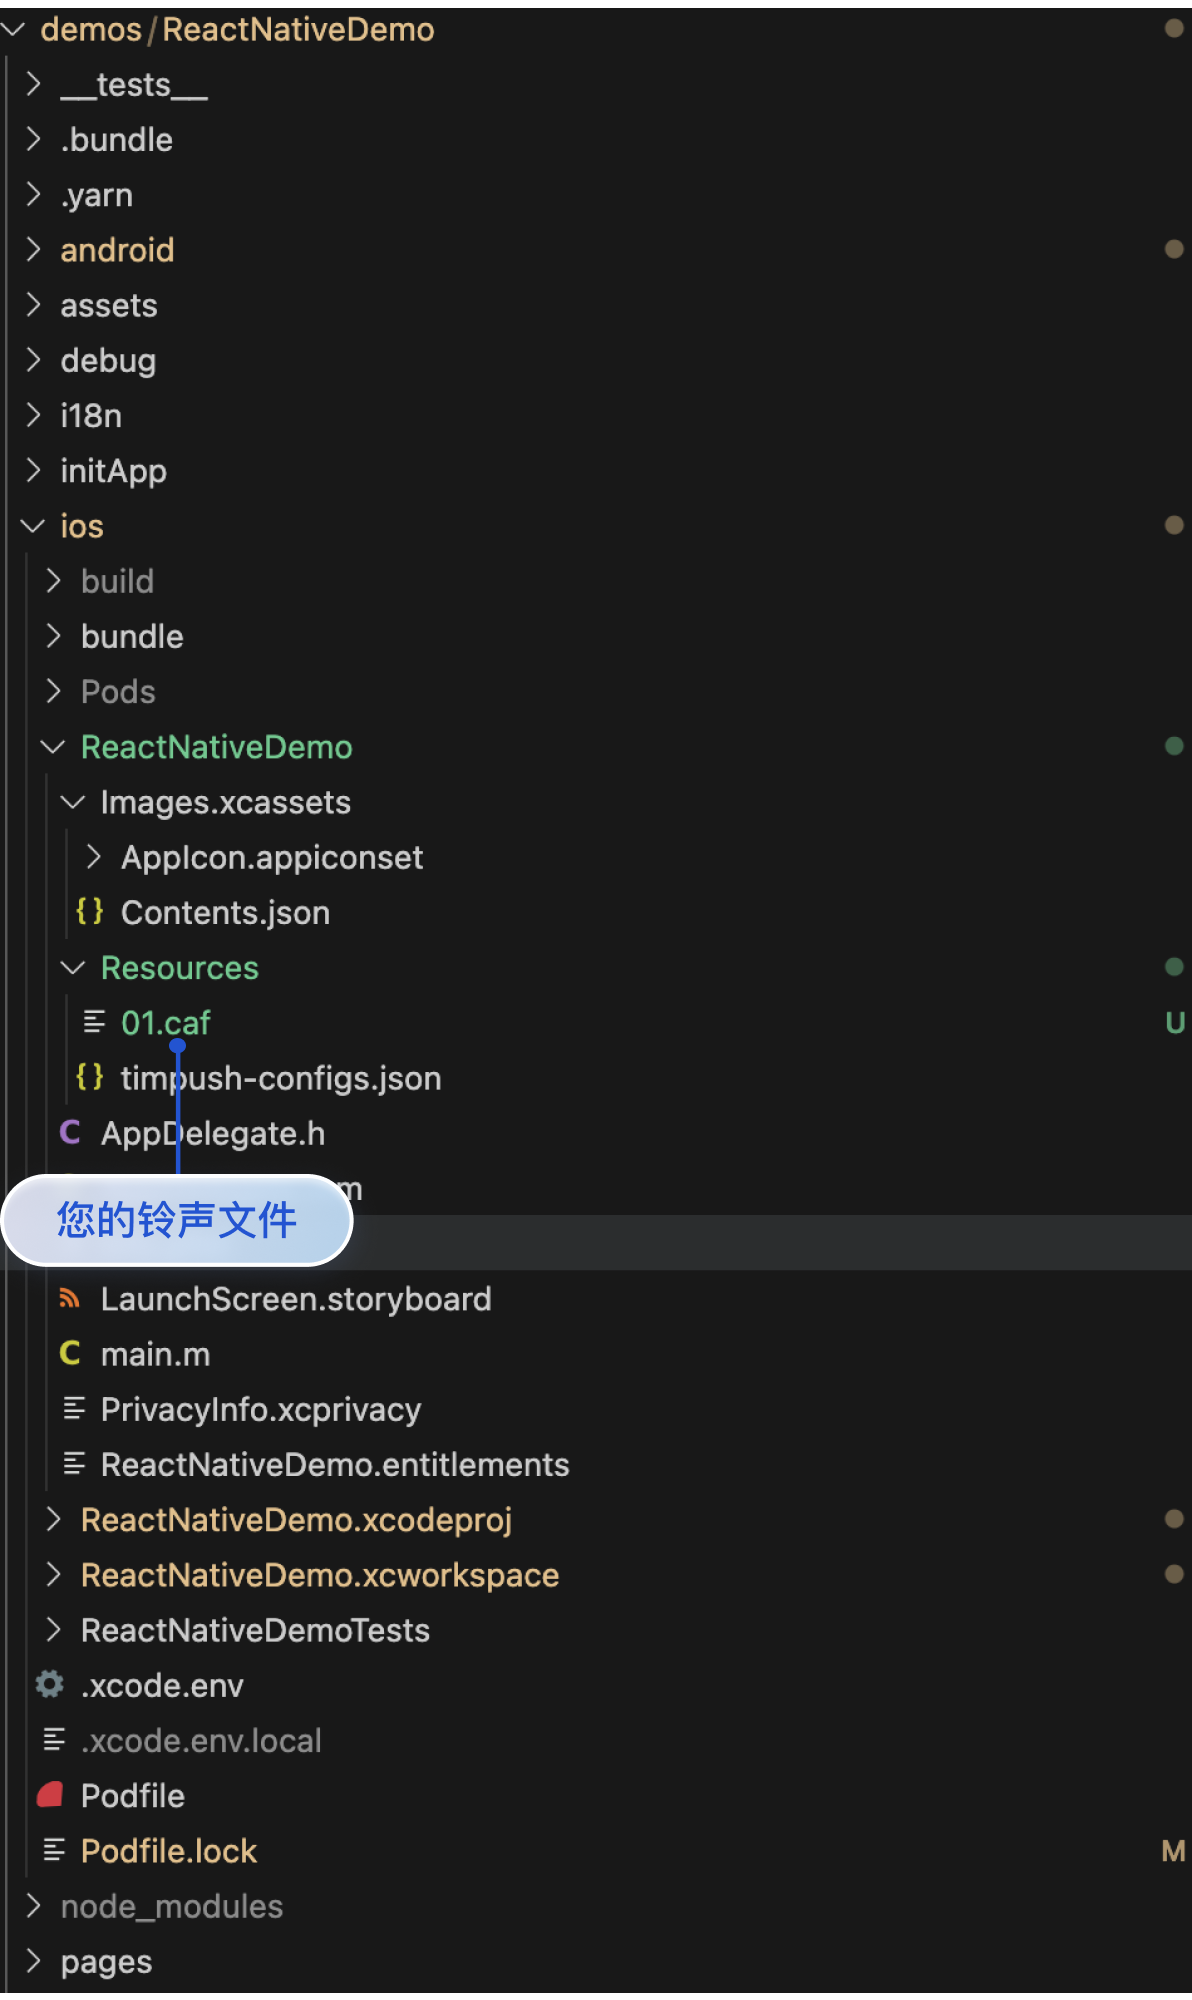The height and width of the screenshot is (2000, 1192).
Task: Expand the ReactNativeDemo.xcworkspace folder
Action: click(54, 1575)
